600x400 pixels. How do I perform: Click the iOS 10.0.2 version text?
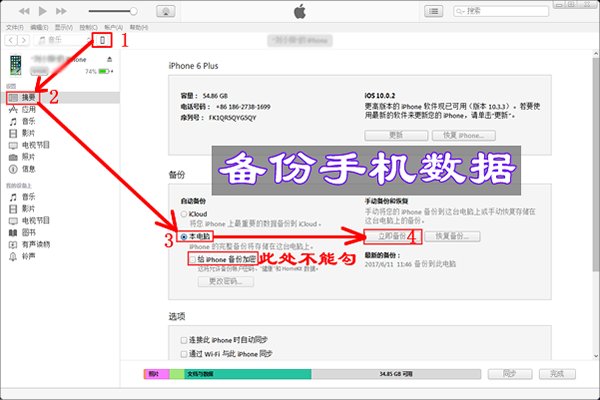pyautogui.click(x=380, y=96)
